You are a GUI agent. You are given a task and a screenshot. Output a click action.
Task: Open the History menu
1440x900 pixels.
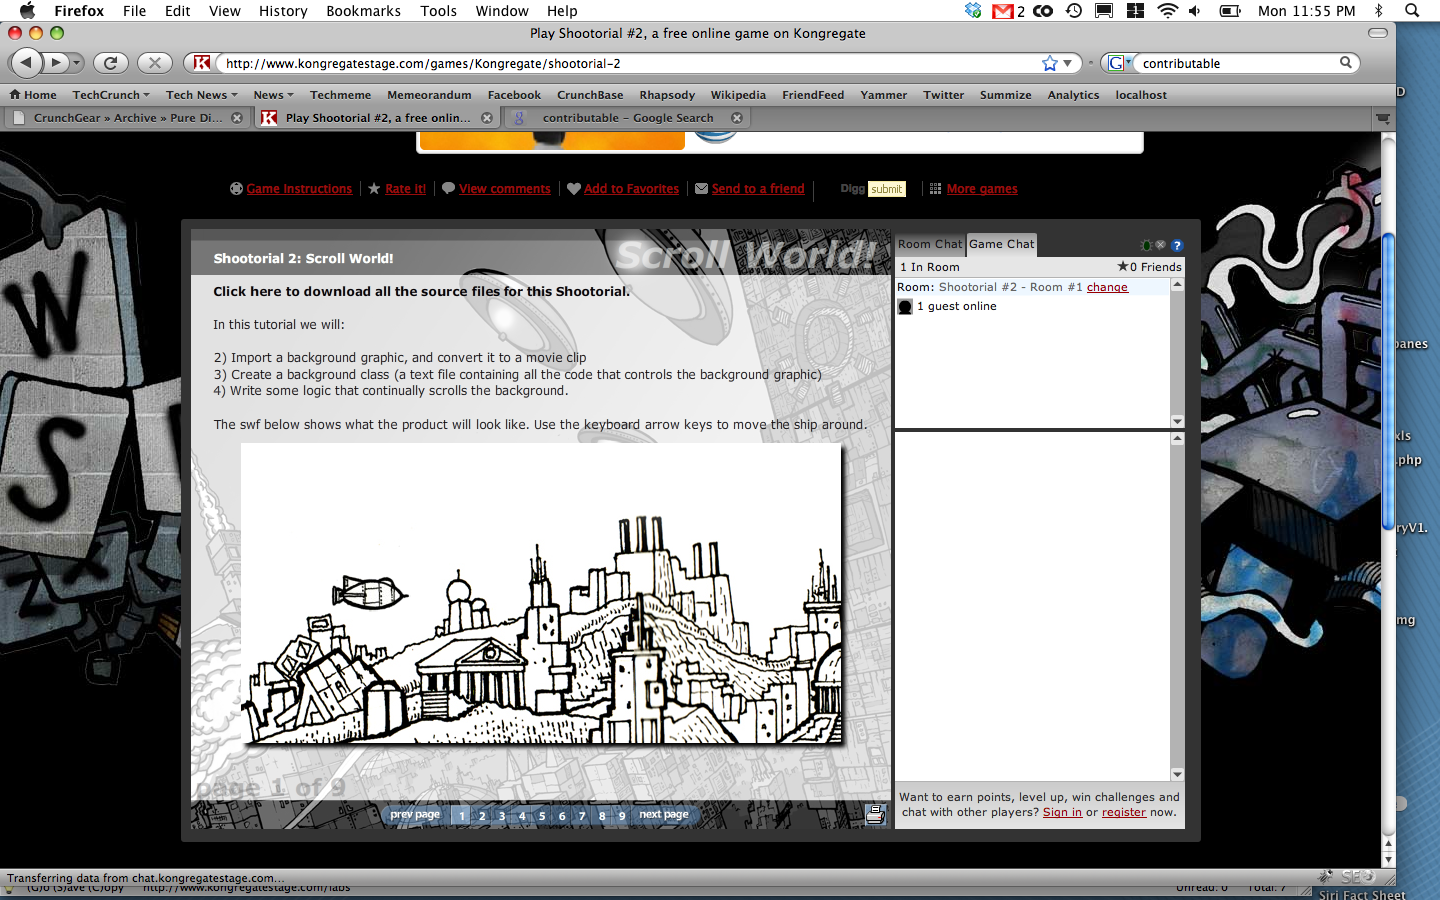(283, 11)
